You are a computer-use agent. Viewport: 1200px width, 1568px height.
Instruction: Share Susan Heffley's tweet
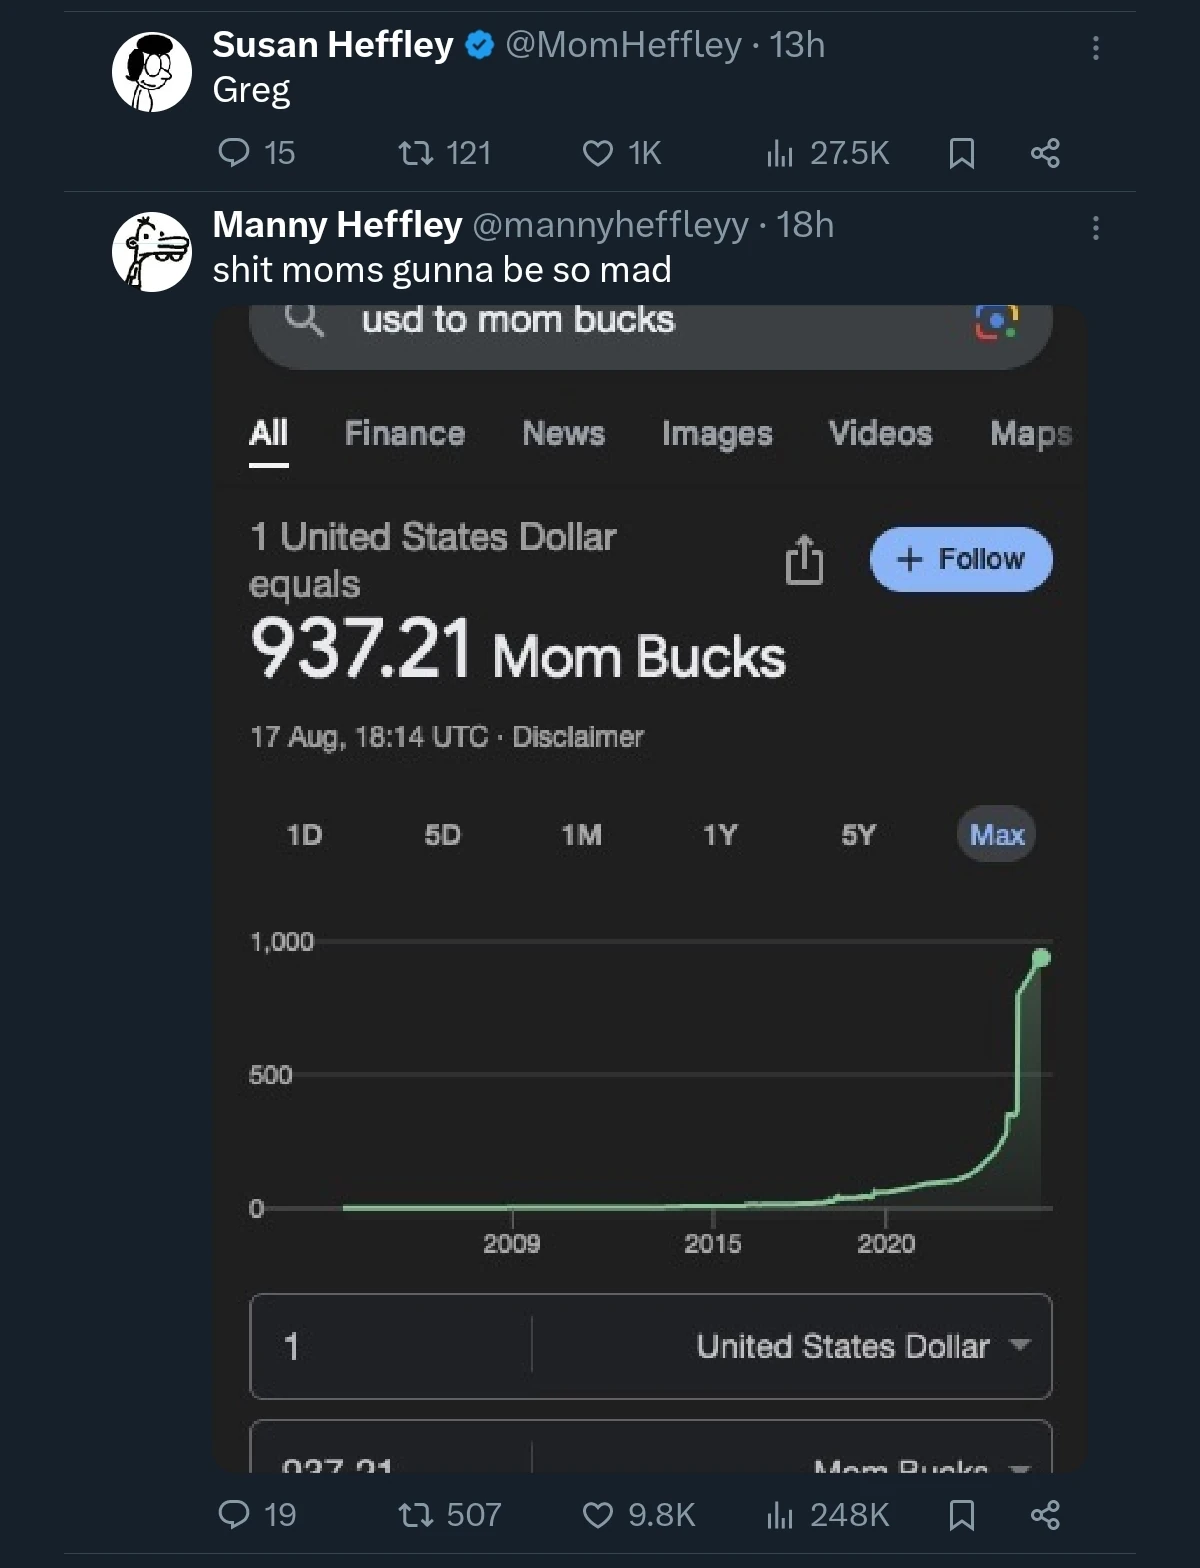pyautogui.click(x=1045, y=153)
